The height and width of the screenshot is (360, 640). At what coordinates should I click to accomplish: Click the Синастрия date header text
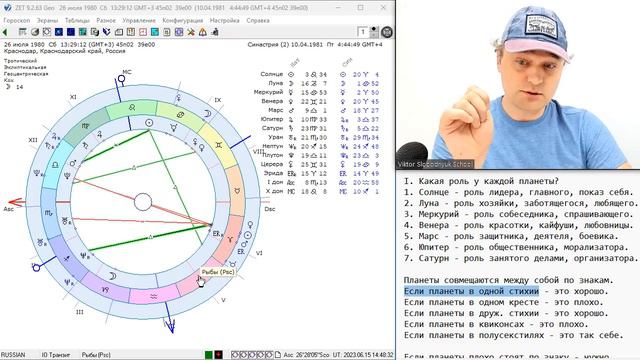(x=315, y=44)
